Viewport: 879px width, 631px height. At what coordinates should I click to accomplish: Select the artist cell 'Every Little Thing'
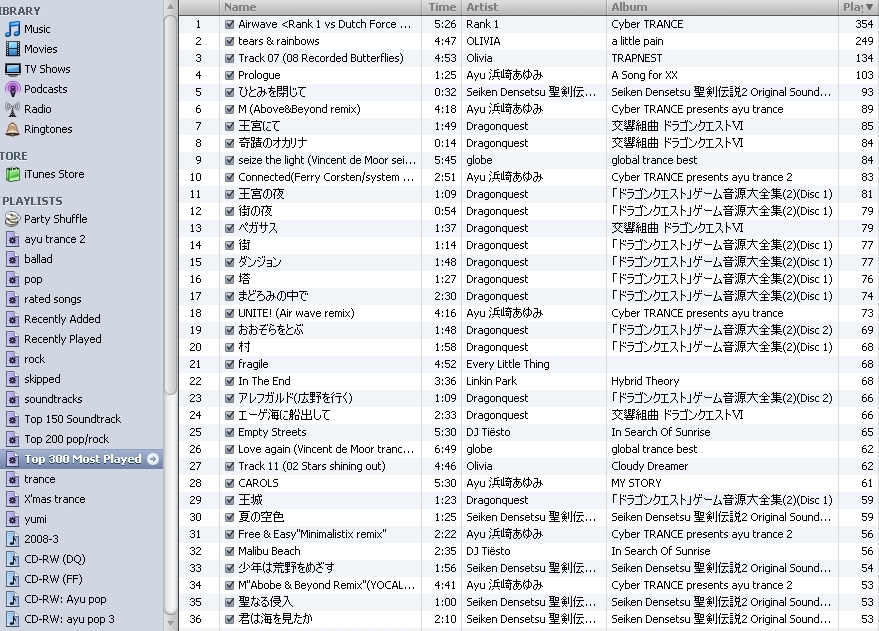coord(508,364)
